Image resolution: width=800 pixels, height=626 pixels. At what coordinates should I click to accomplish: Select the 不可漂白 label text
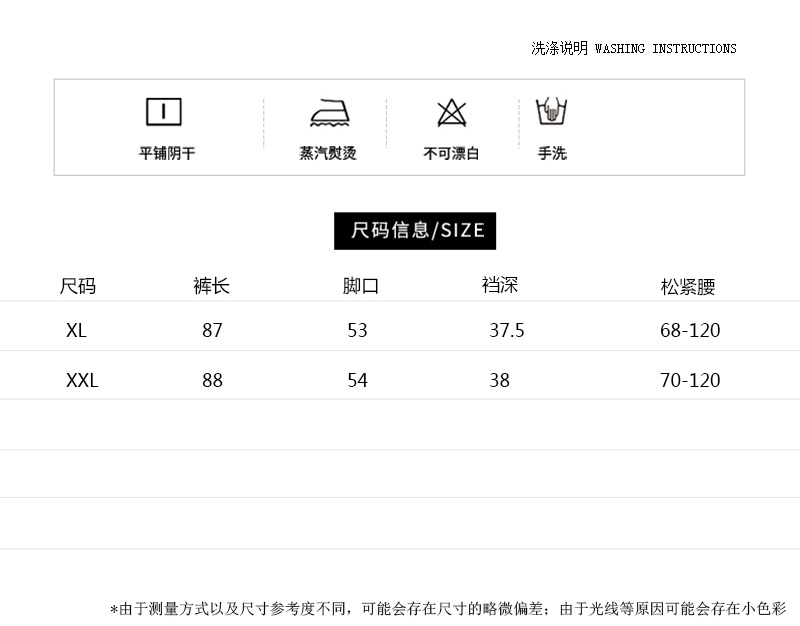tap(451, 153)
